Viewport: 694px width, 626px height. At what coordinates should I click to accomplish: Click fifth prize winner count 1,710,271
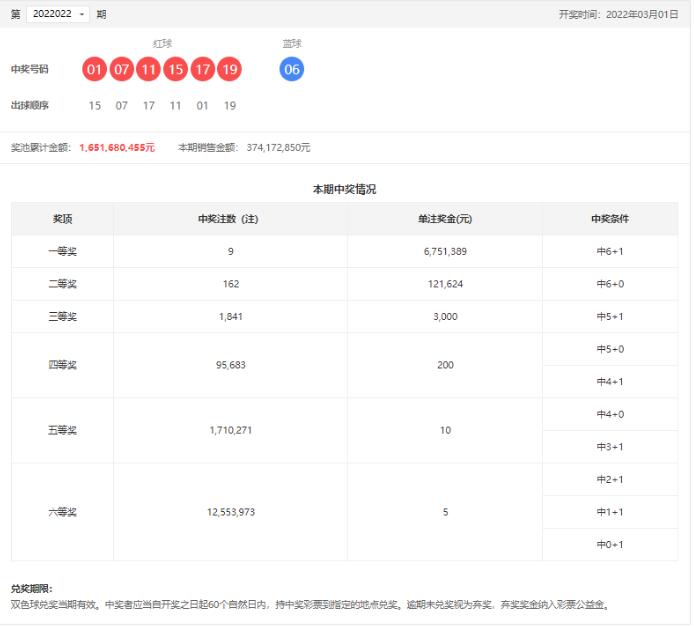[x=231, y=430]
